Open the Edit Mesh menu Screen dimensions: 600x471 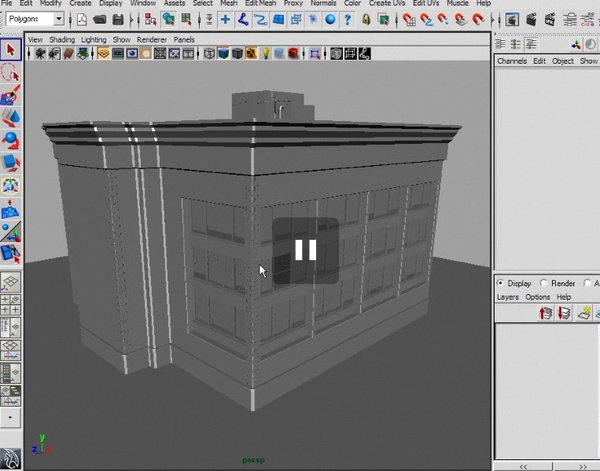(261, 4)
